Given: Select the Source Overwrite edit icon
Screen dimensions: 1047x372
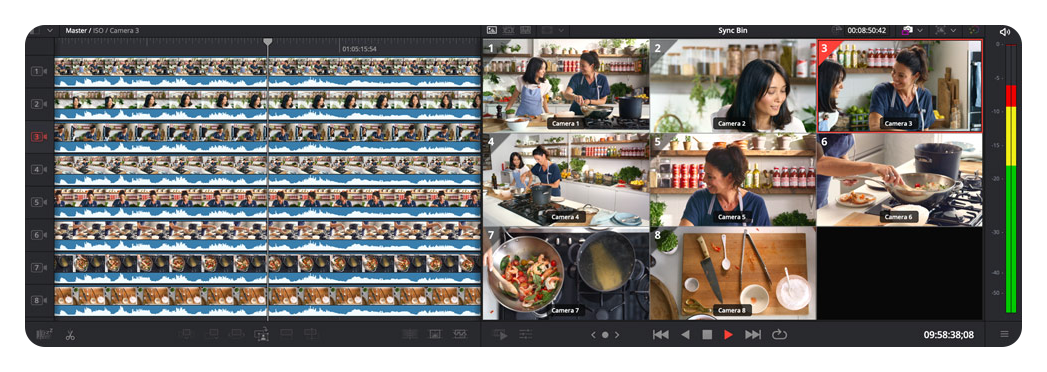Looking at the screenshot, I should pos(311,335).
